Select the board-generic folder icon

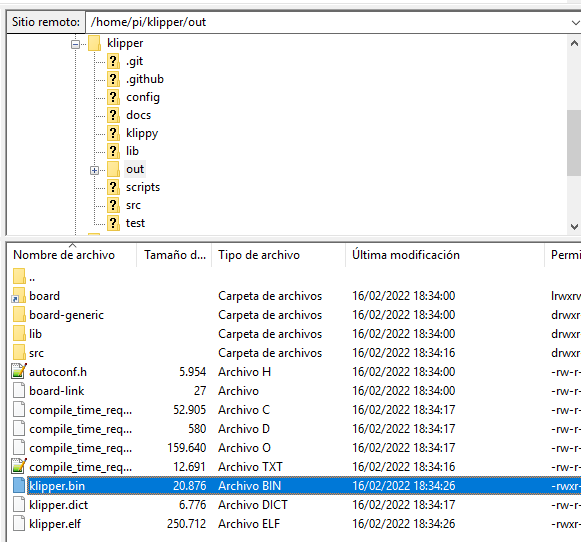click(x=19, y=315)
